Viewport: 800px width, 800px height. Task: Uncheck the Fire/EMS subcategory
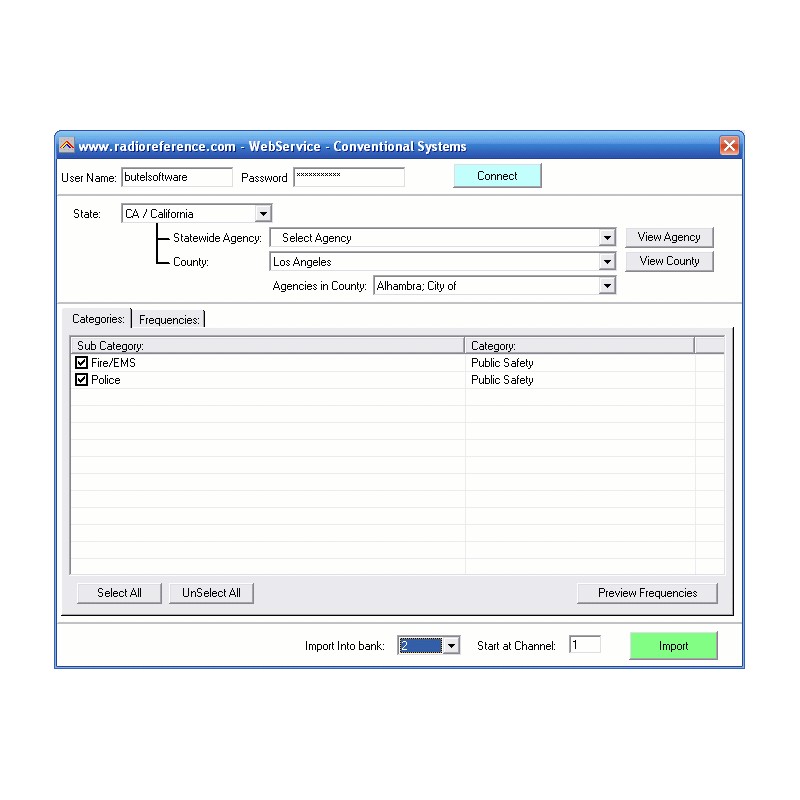[82, 362]
